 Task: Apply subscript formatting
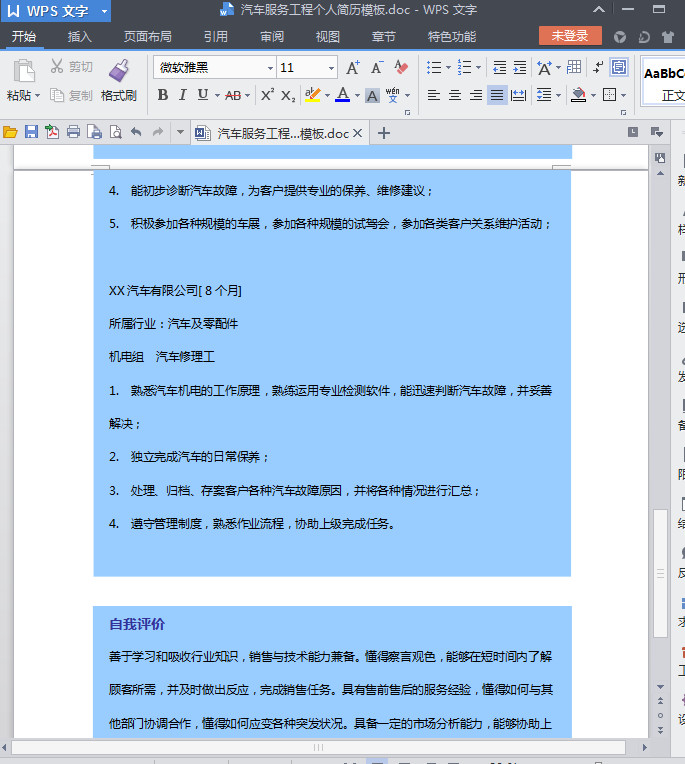[288, 96]
